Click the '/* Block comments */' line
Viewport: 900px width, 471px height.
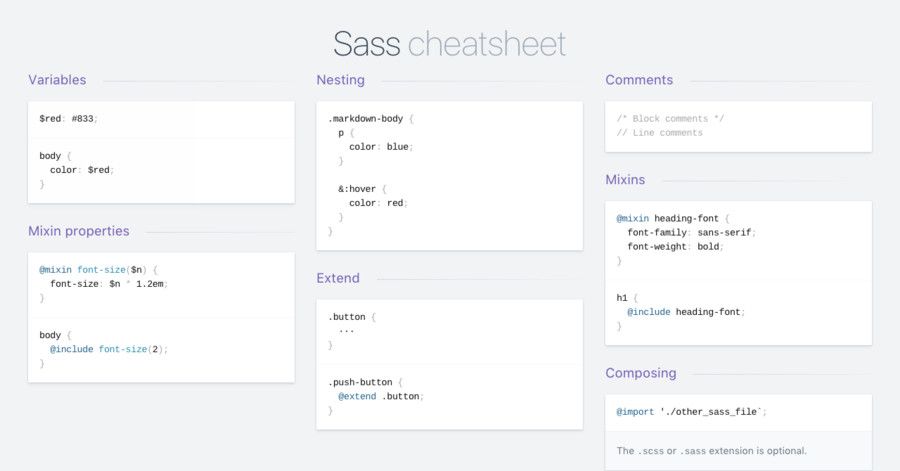[x=670, y=119]
